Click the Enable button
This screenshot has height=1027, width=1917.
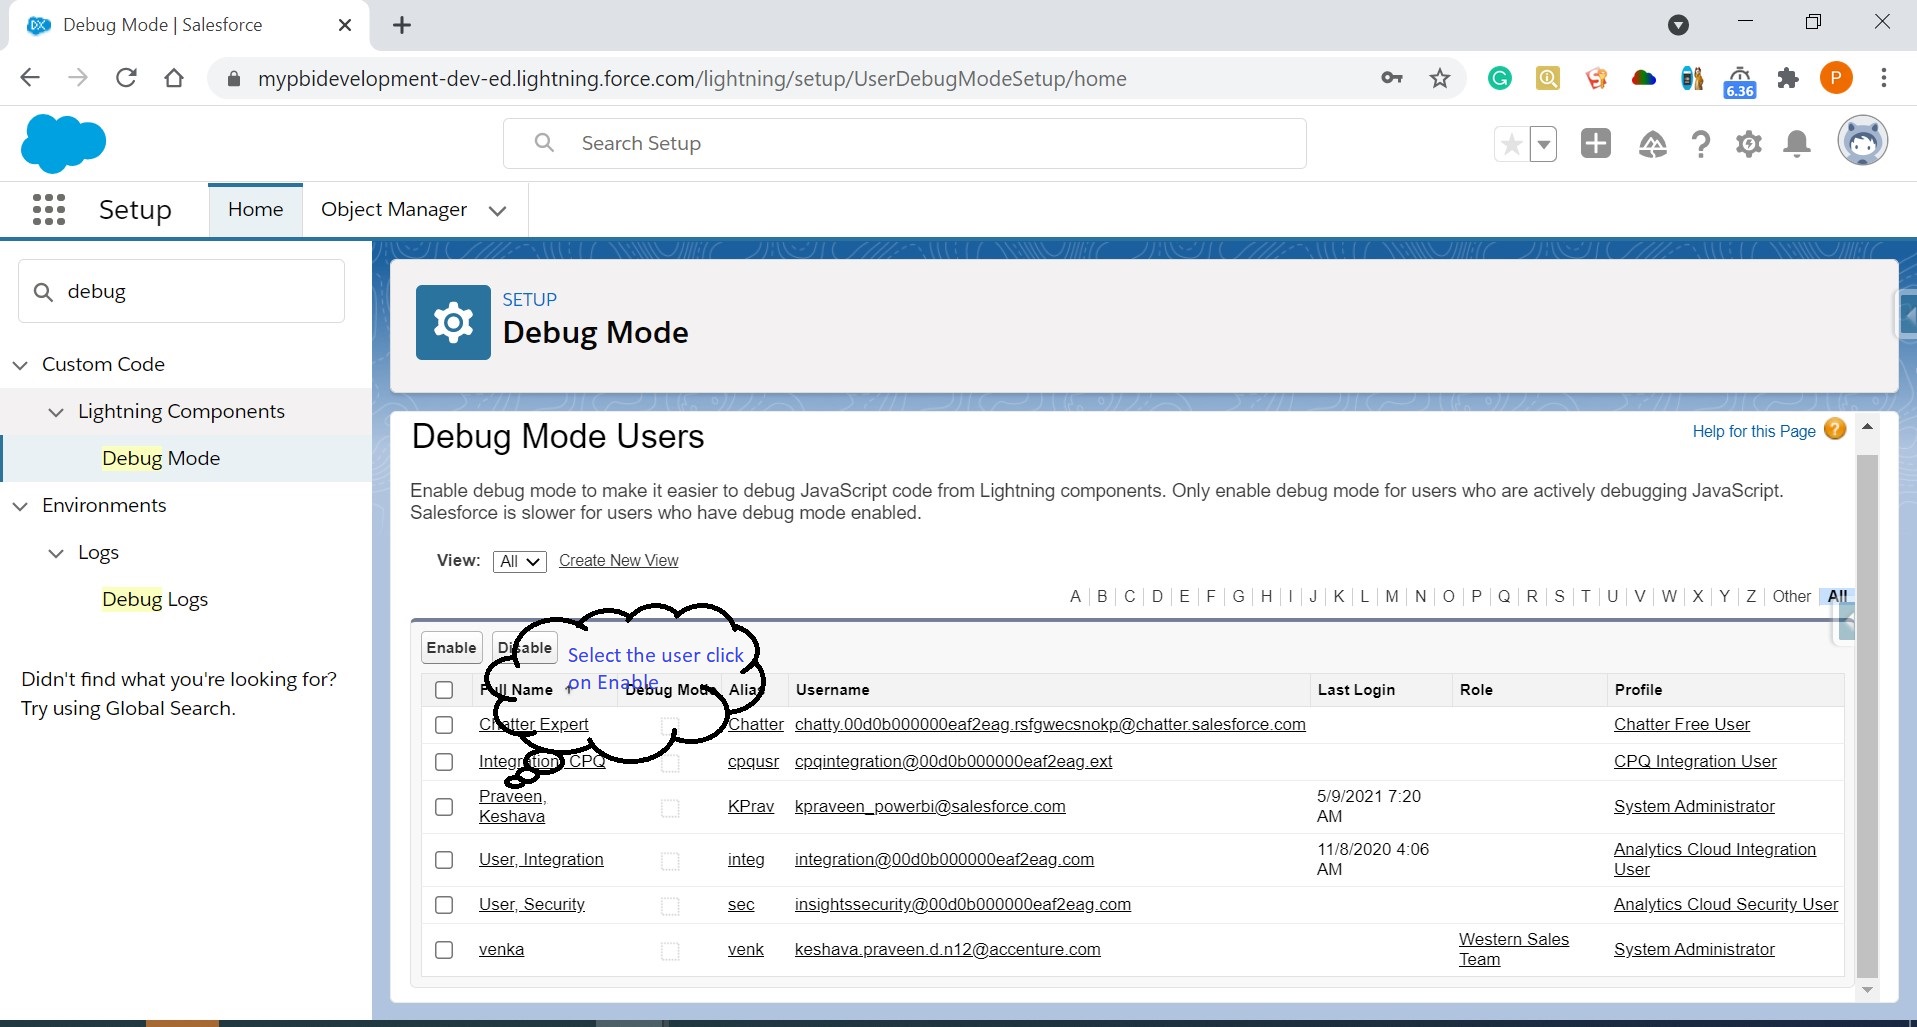(451, 648)
